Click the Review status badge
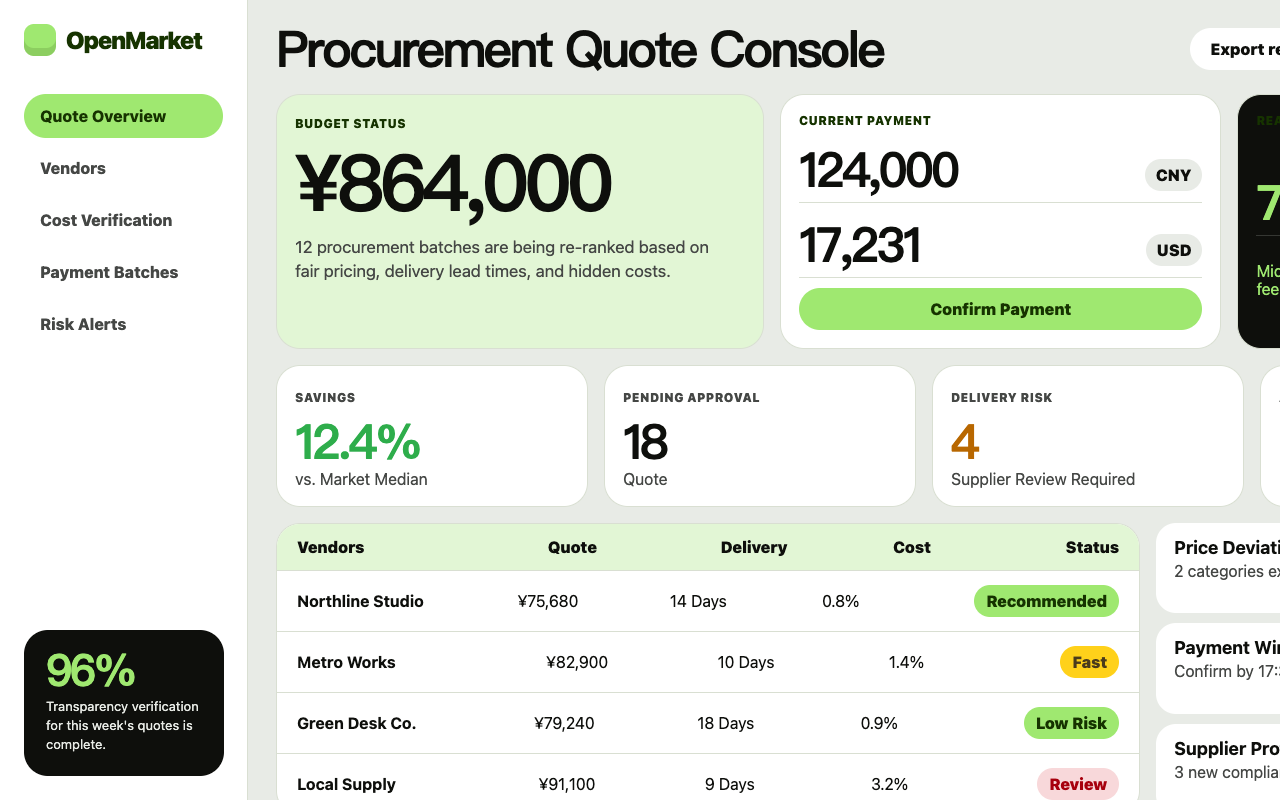 click(1077, 784)
